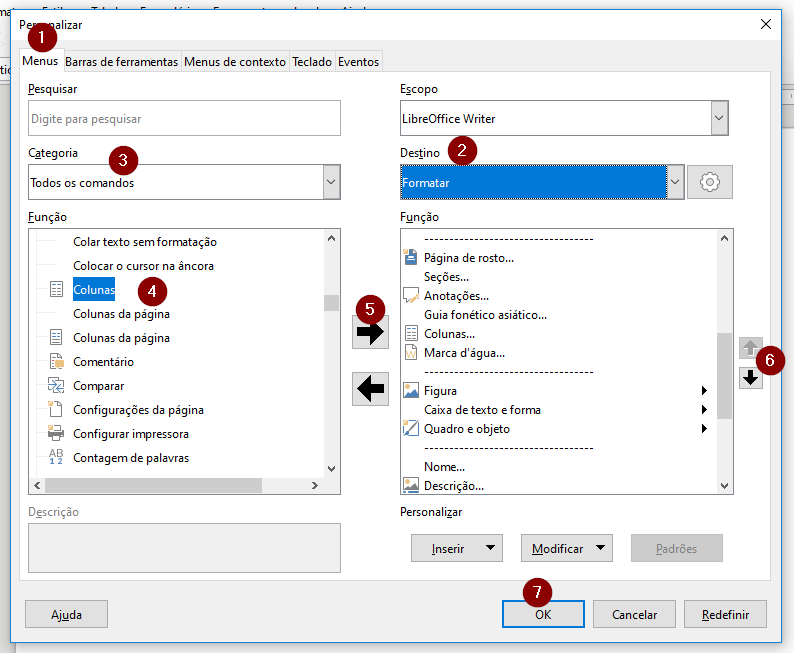Select Configurar impressora printer icon entry
The image size is (794, 653).
[x=56, y=434]
